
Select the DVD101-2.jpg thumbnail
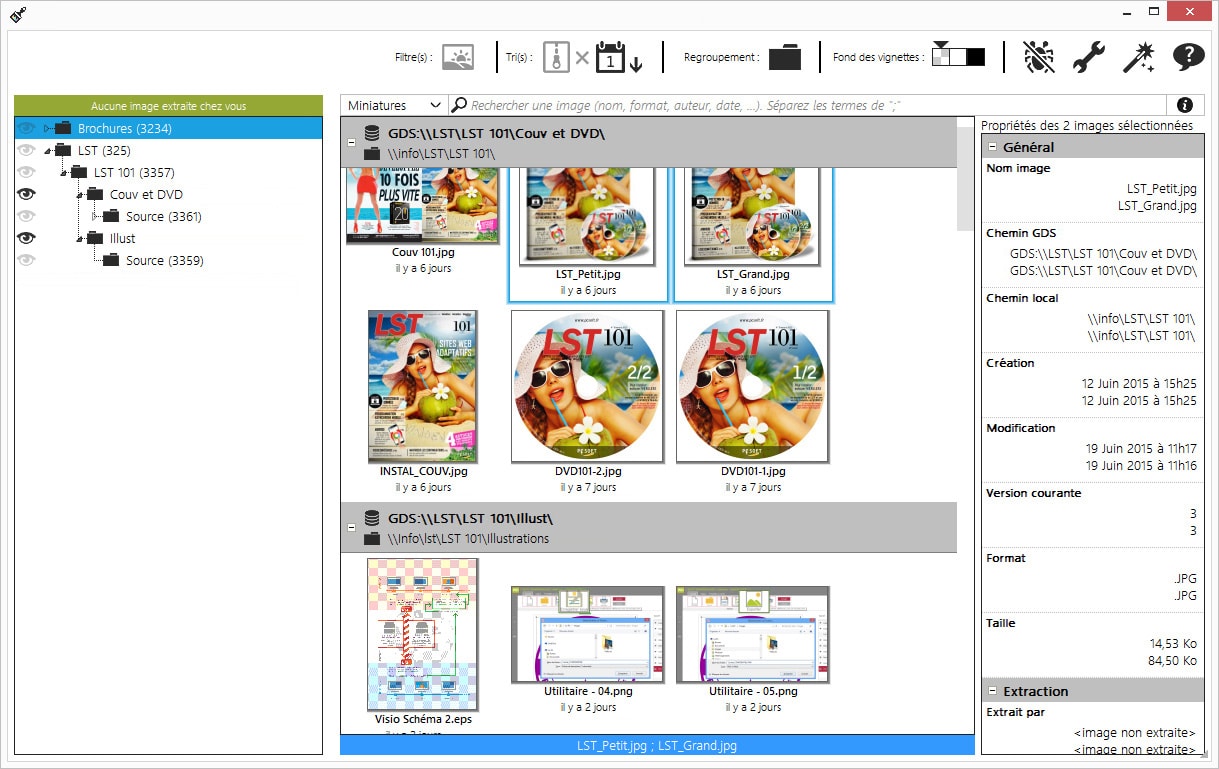click(587, 386)
